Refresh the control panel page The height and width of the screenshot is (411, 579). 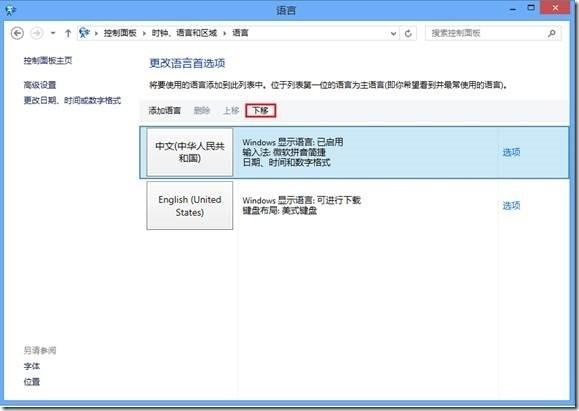point(408,34)
